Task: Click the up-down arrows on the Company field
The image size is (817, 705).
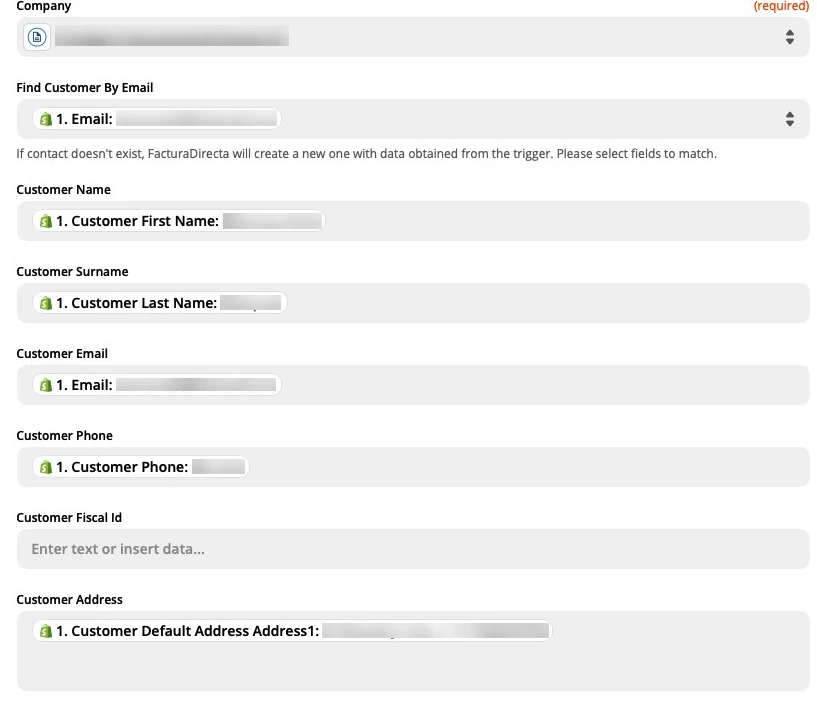Action: pyautogui.click(x=789, y=36)
